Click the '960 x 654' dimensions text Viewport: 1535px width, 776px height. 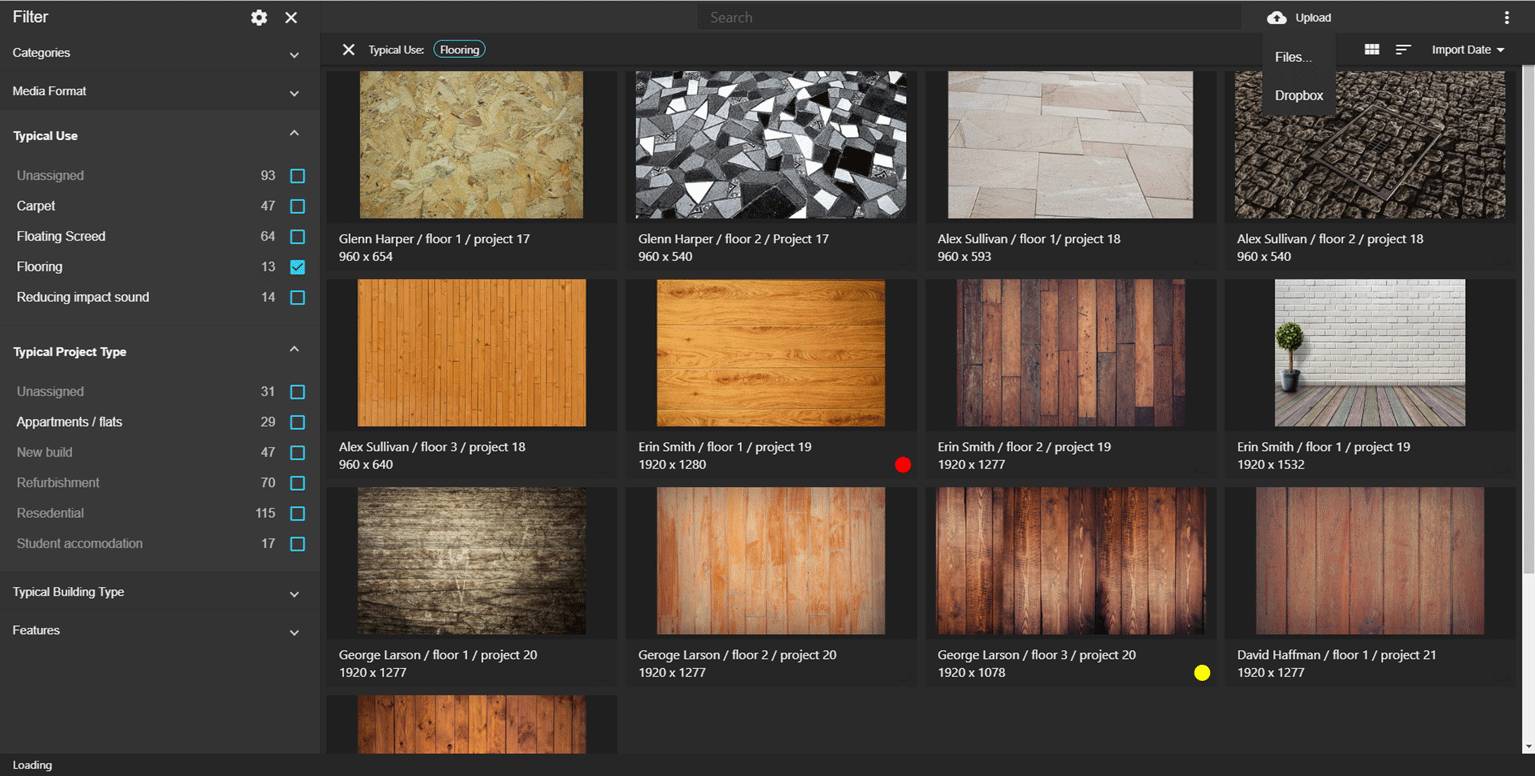(366, 257)
